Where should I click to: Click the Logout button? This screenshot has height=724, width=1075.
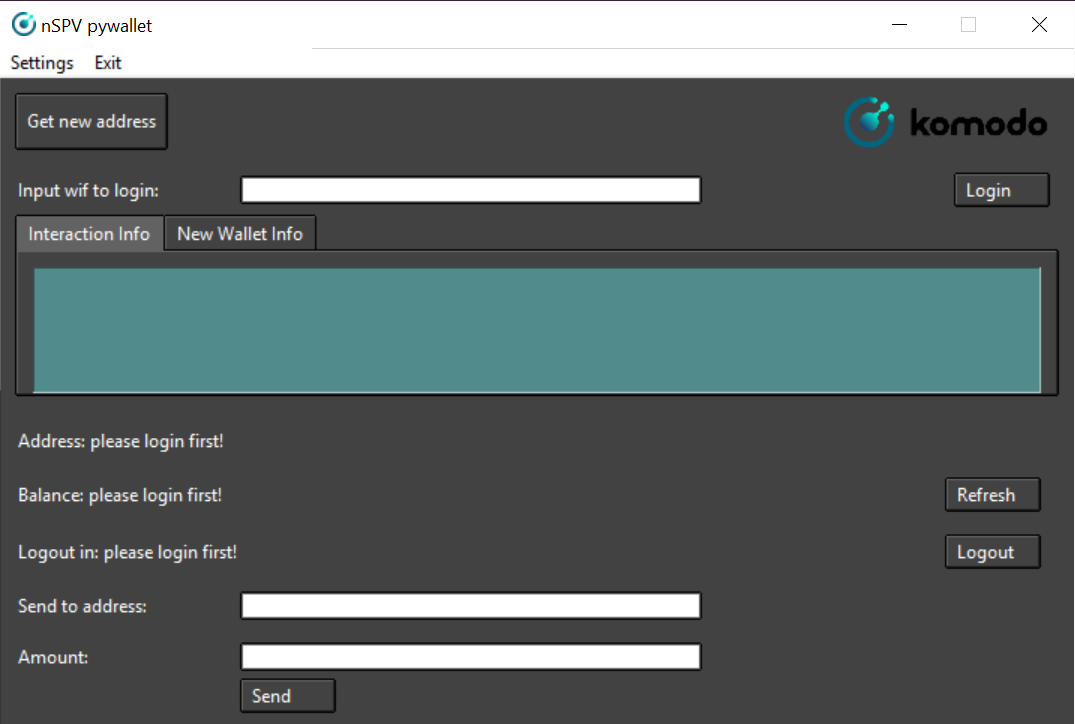pos(993,552)
